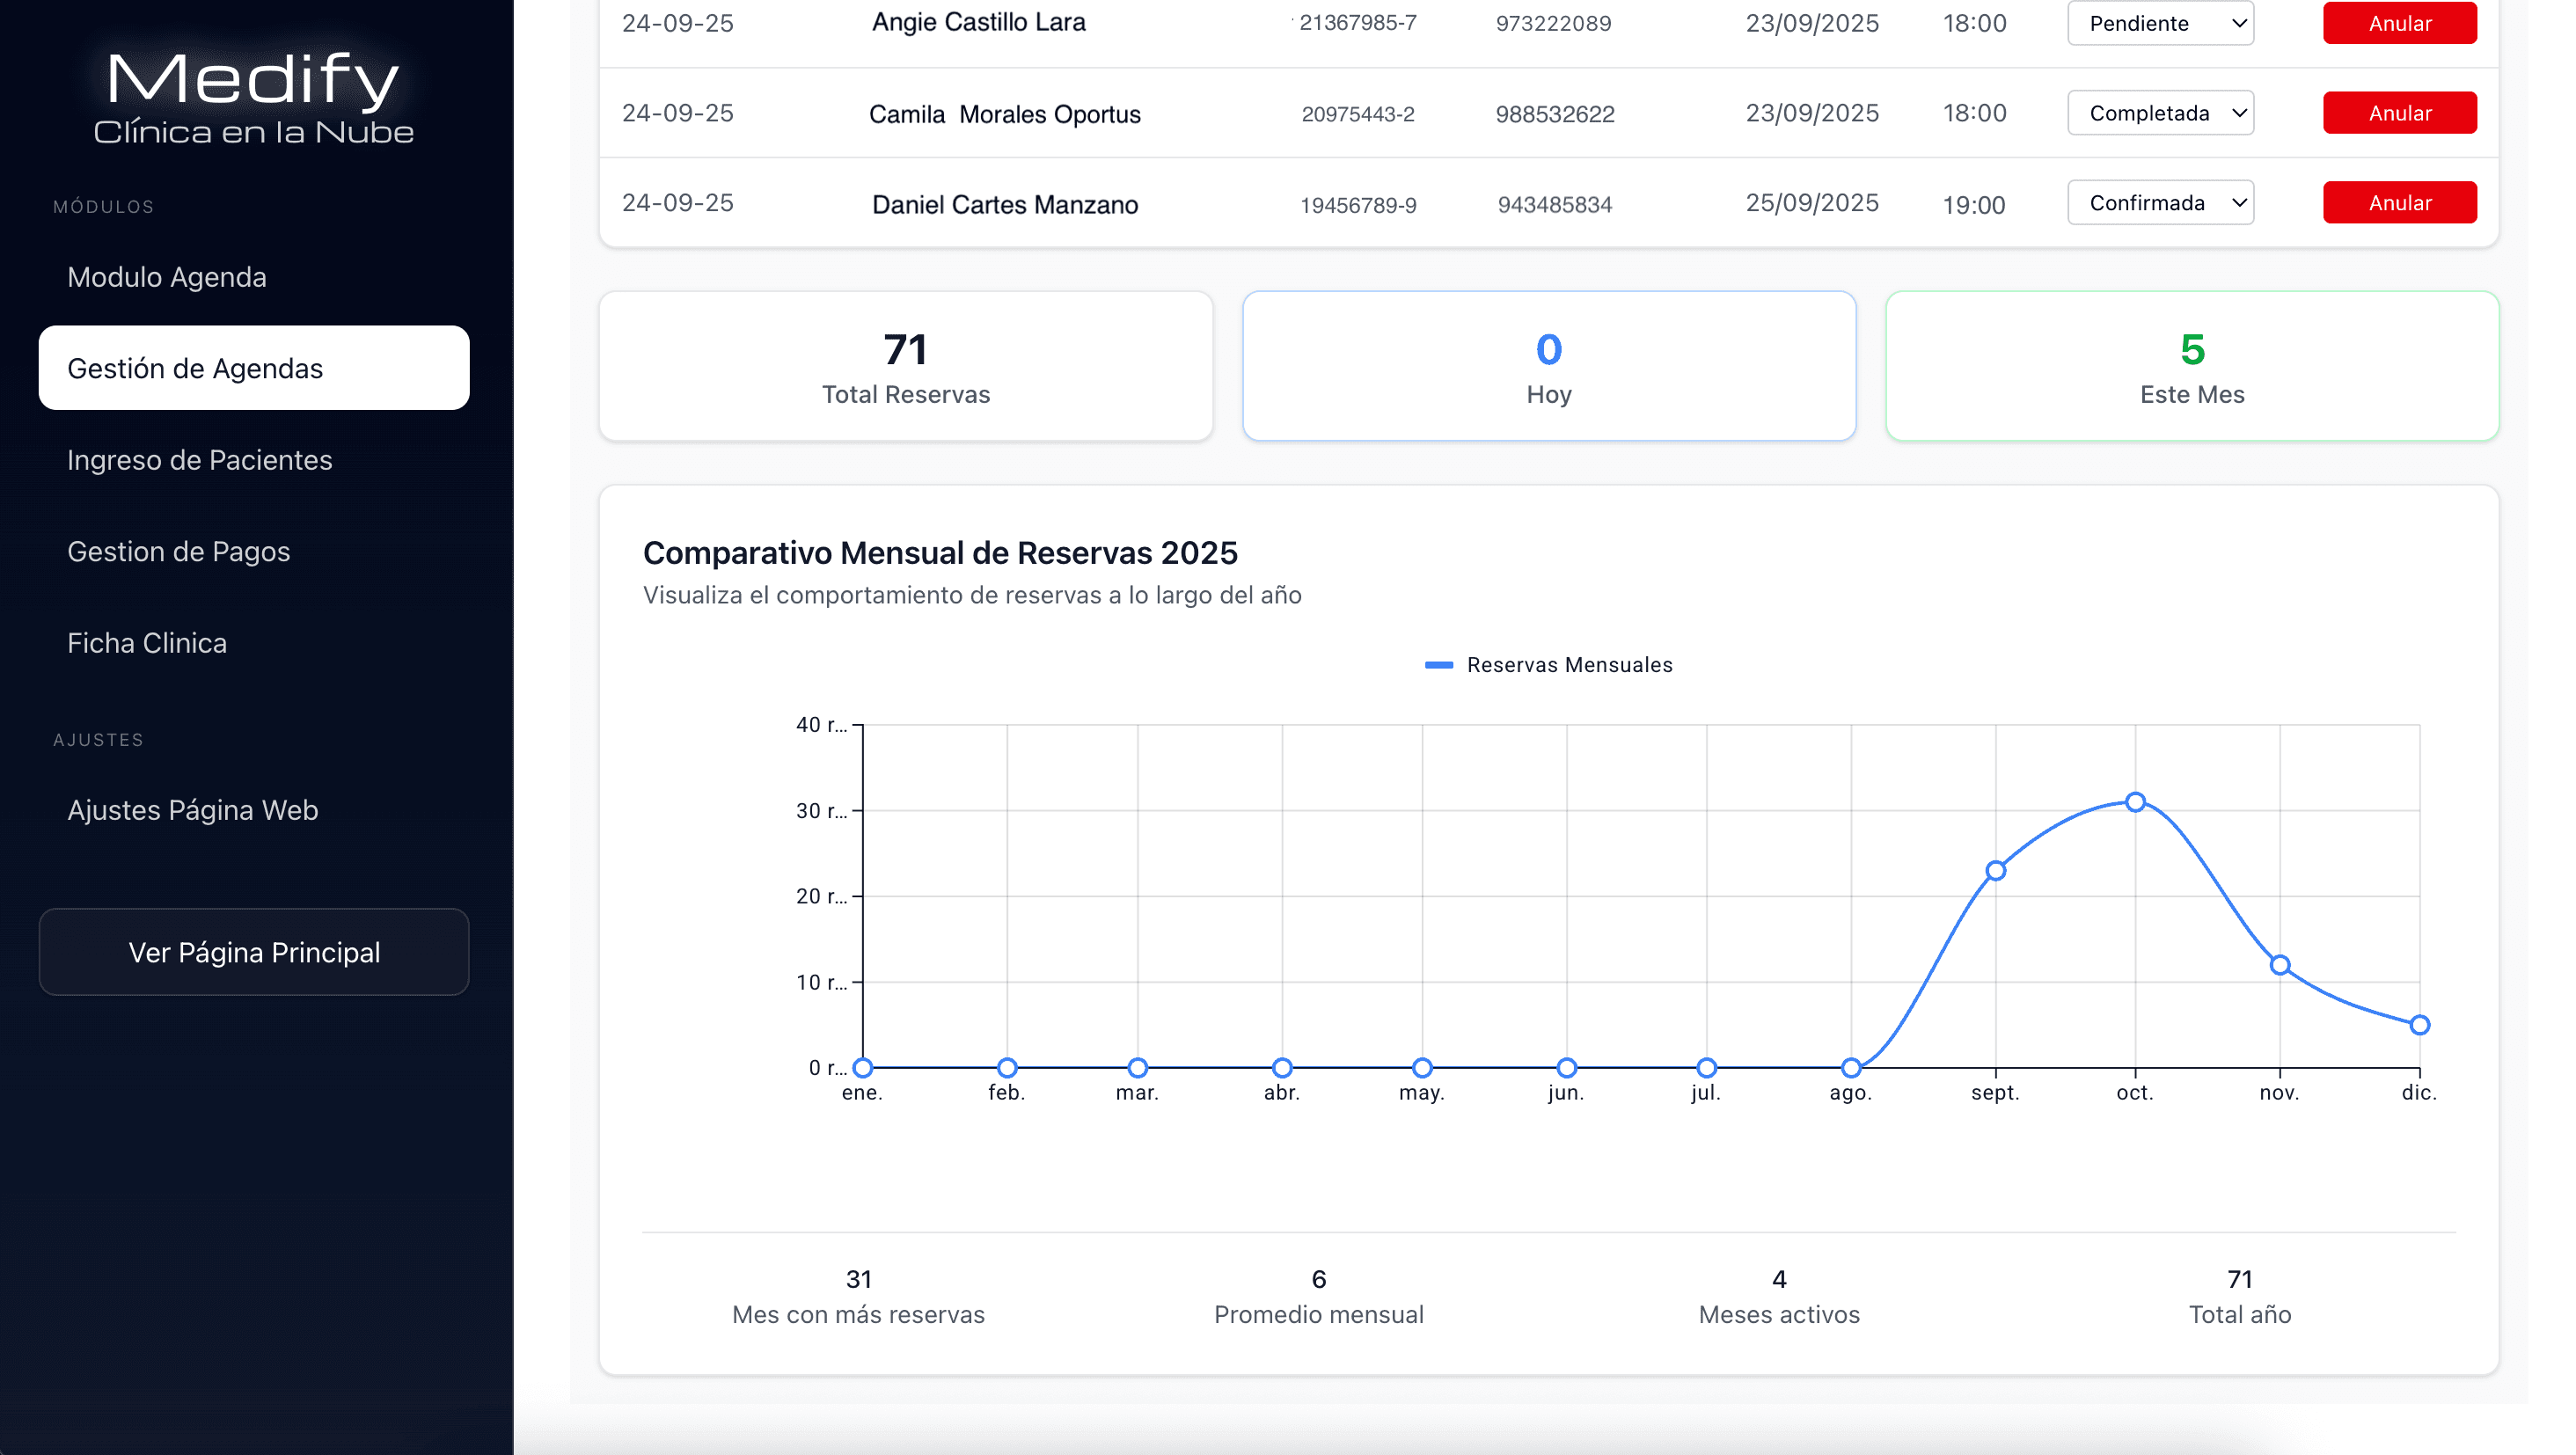Expand Completada status dropdown for Camila Morales
Viewport: 2576px width, 1455px height.
2160,113
